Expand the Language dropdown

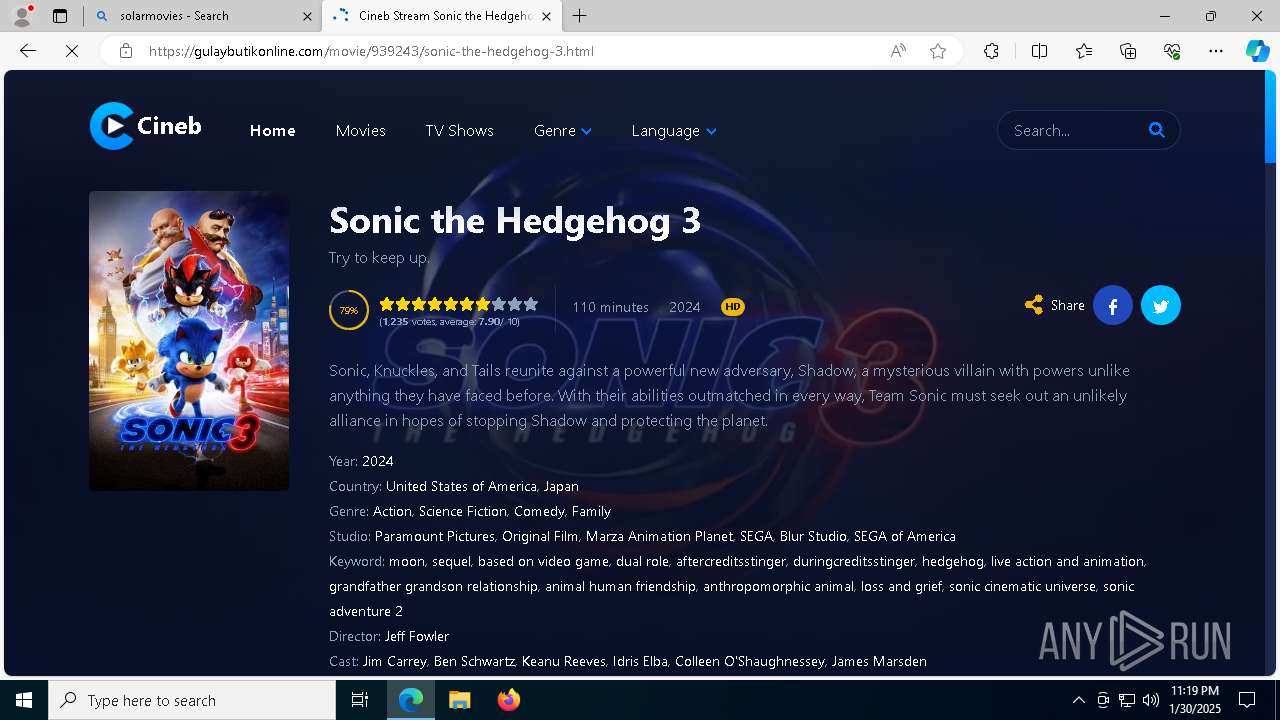pos(674,130)
